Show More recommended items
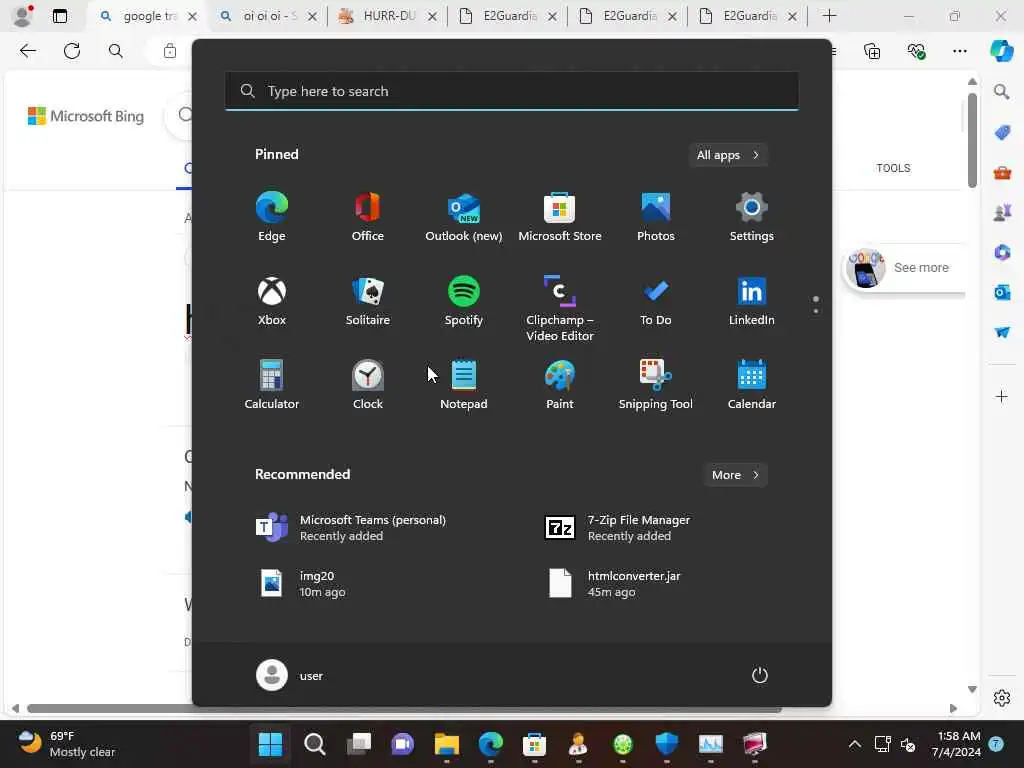Image resolution: width=1024 pixels, height=768 pixels. 735,475
